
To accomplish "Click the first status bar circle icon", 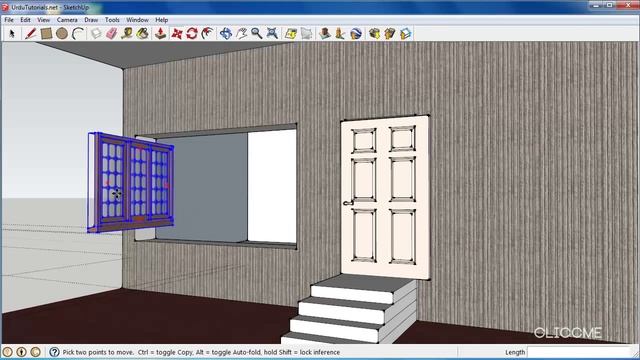I will (7, 351).
